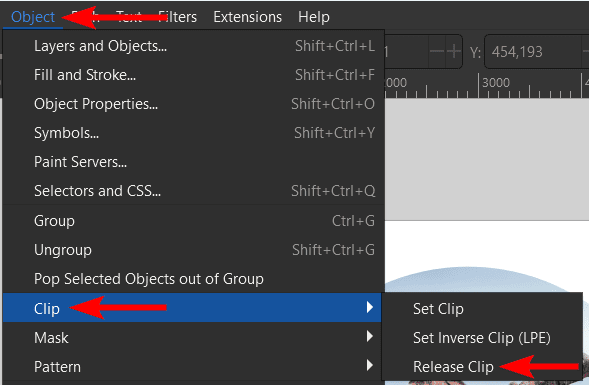Choose Layers and Objects entry
The height and width of the screenshot is (385, 589).
pyautogui.click(x=193, y=46)
